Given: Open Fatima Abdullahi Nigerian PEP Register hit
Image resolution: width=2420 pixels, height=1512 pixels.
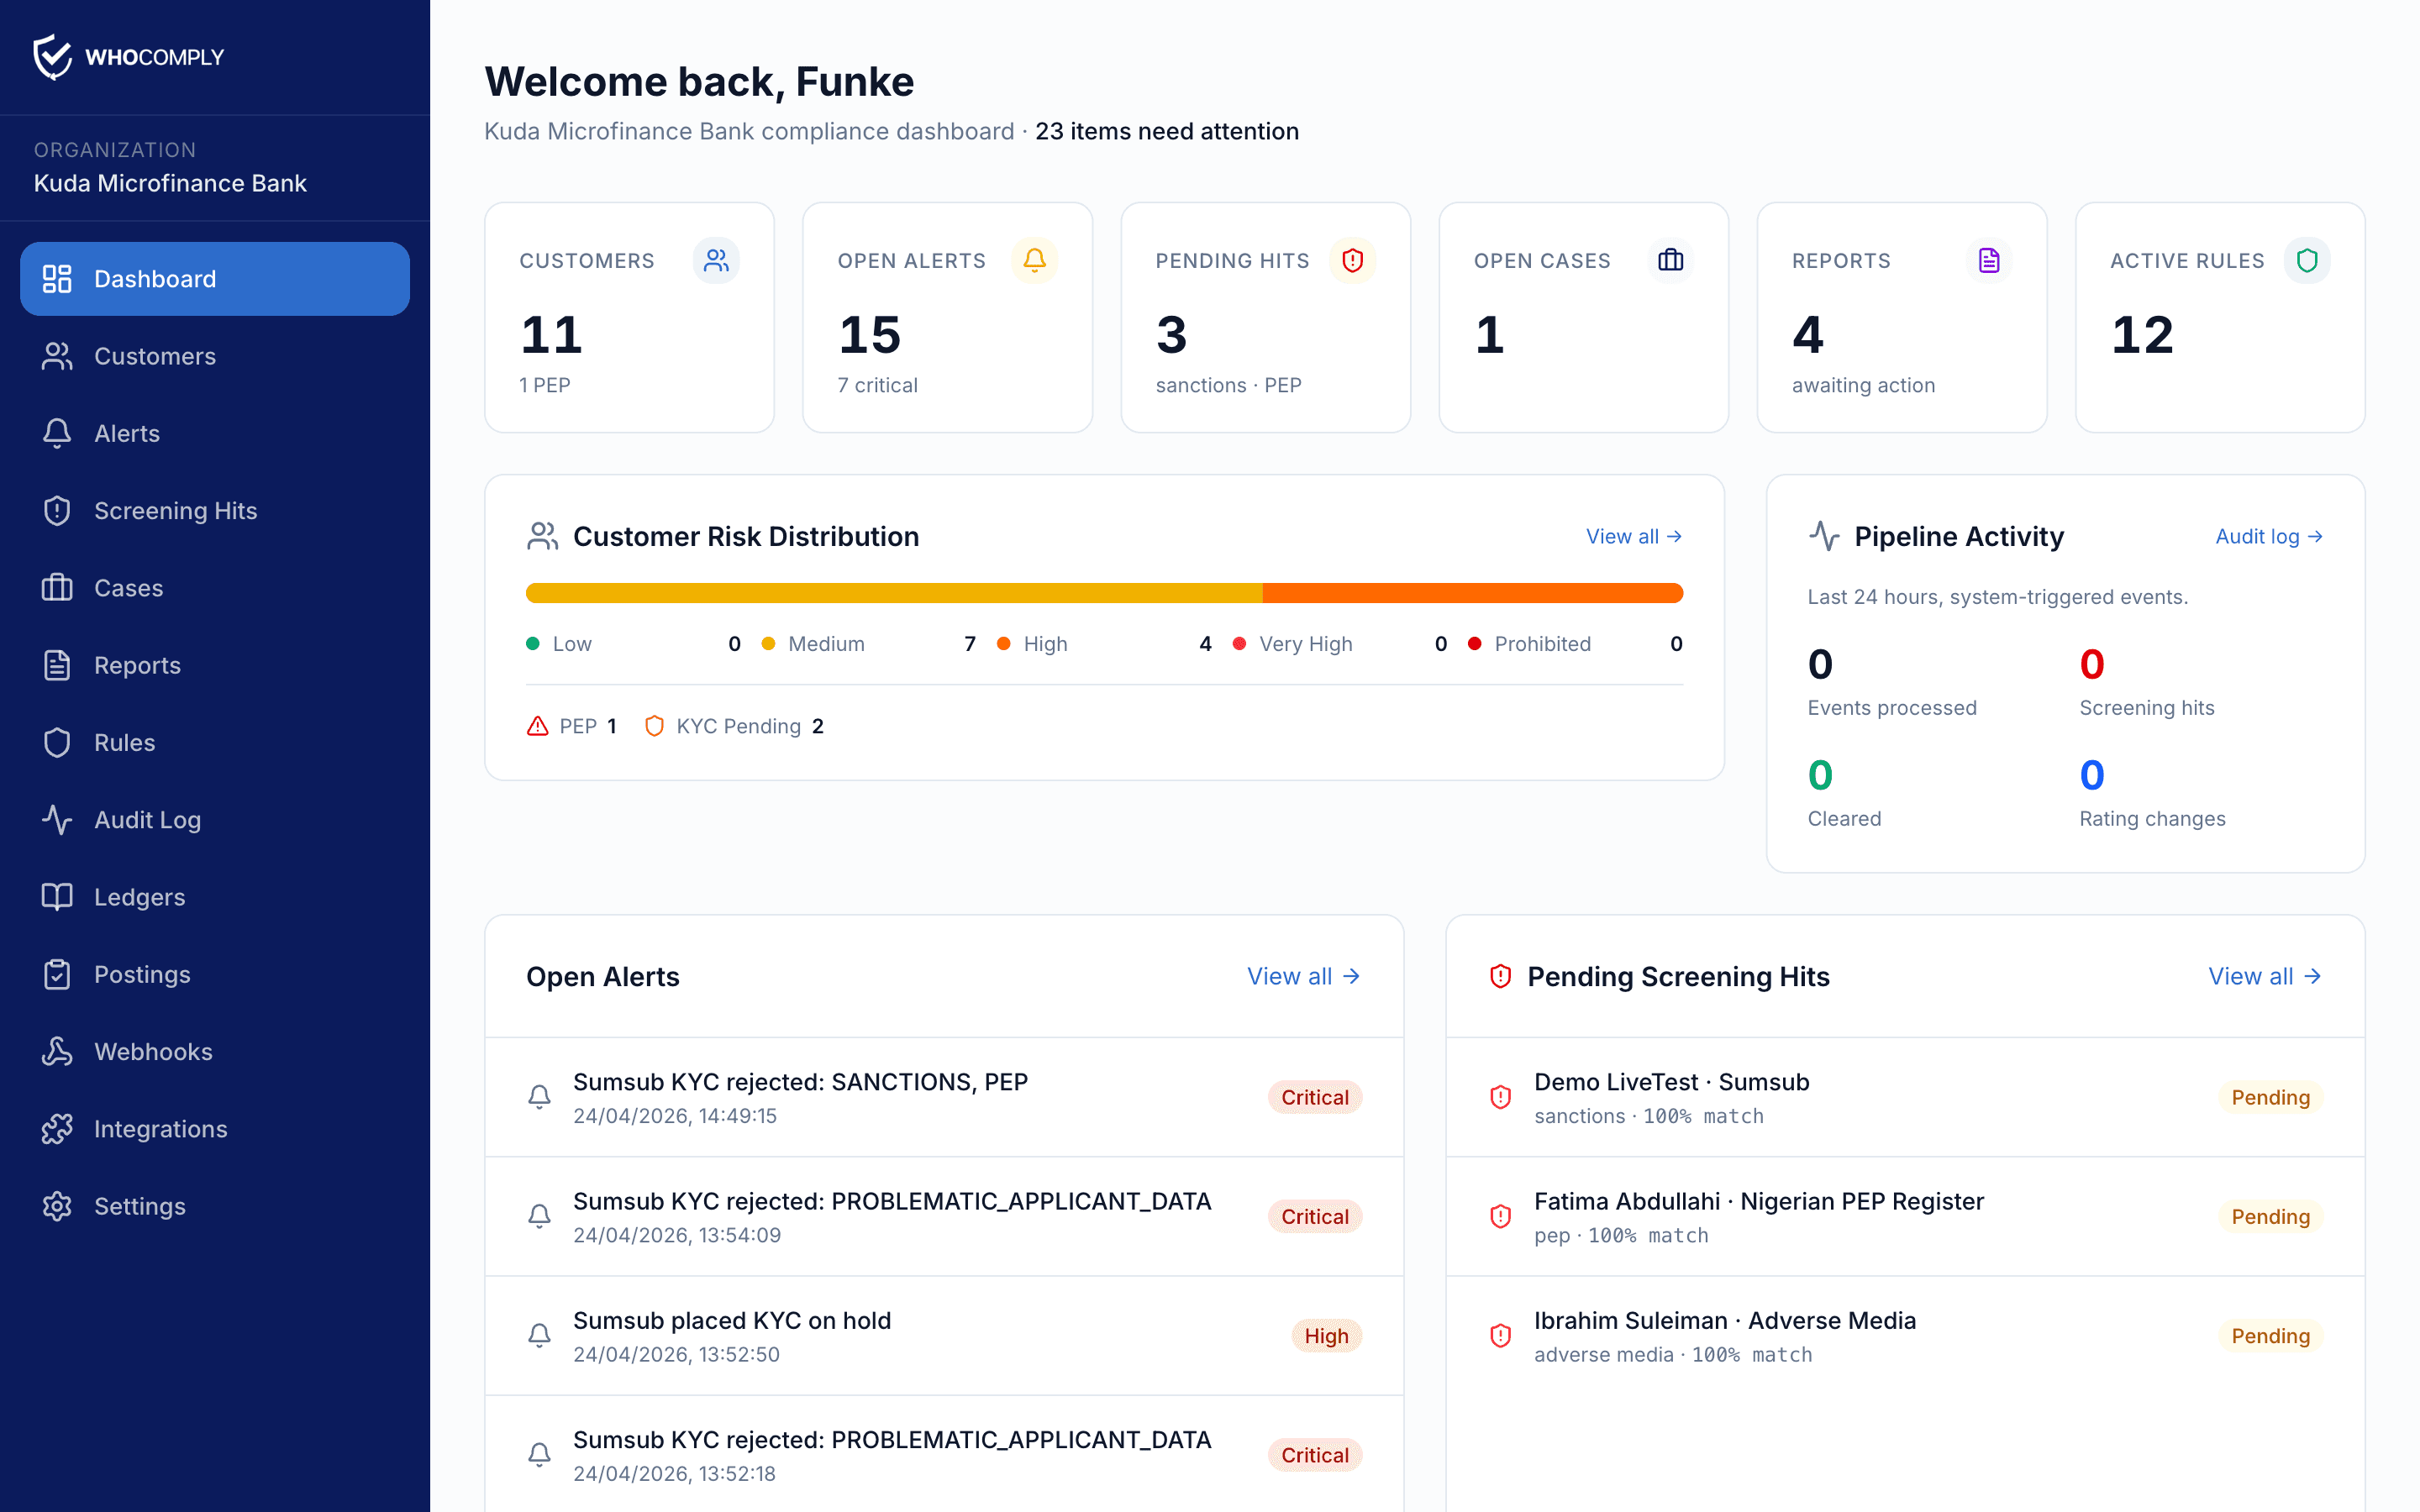Looking at the screenshot, I should point(1905,1216).
